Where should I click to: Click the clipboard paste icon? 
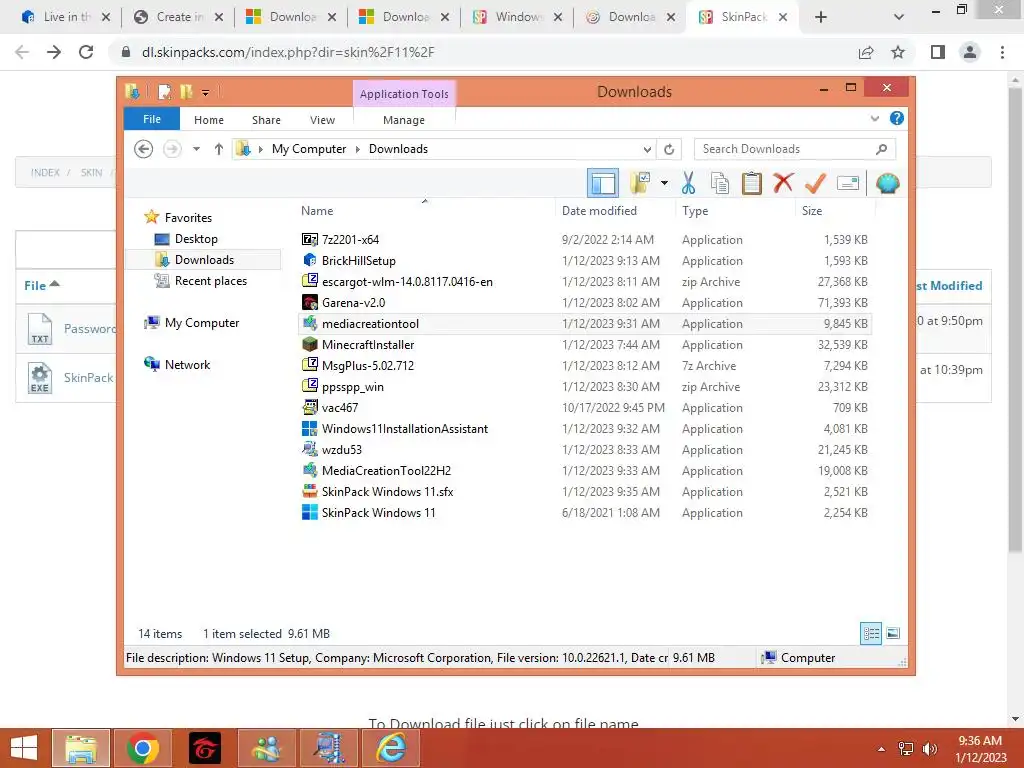752,184
